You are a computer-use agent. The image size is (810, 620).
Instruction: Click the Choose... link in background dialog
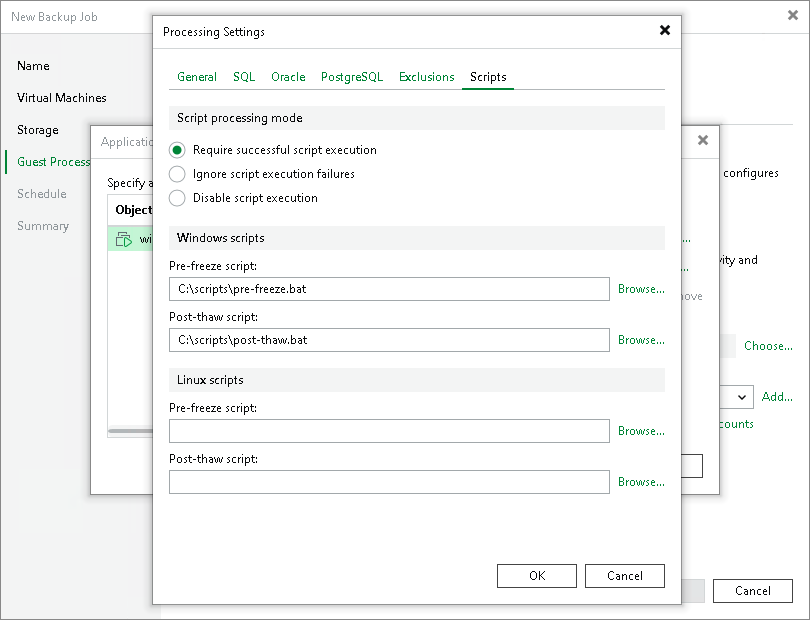(x=768, y=346)
